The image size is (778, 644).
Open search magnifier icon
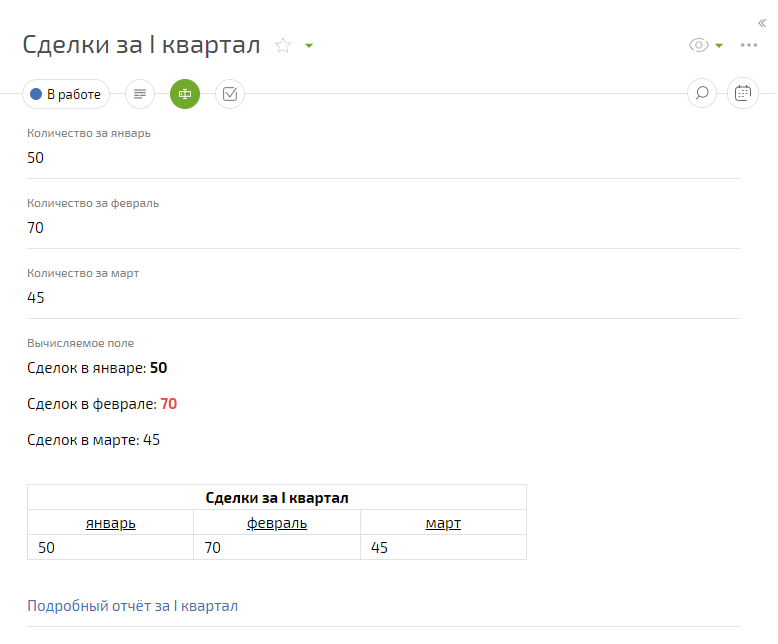702,93
